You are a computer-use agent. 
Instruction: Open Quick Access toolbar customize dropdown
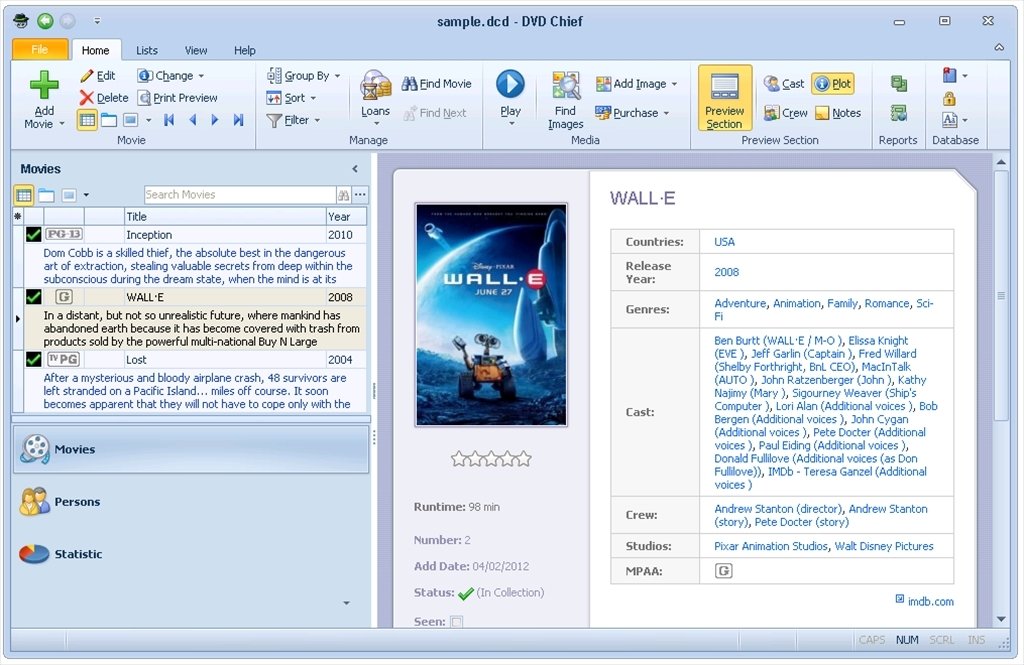97,21
